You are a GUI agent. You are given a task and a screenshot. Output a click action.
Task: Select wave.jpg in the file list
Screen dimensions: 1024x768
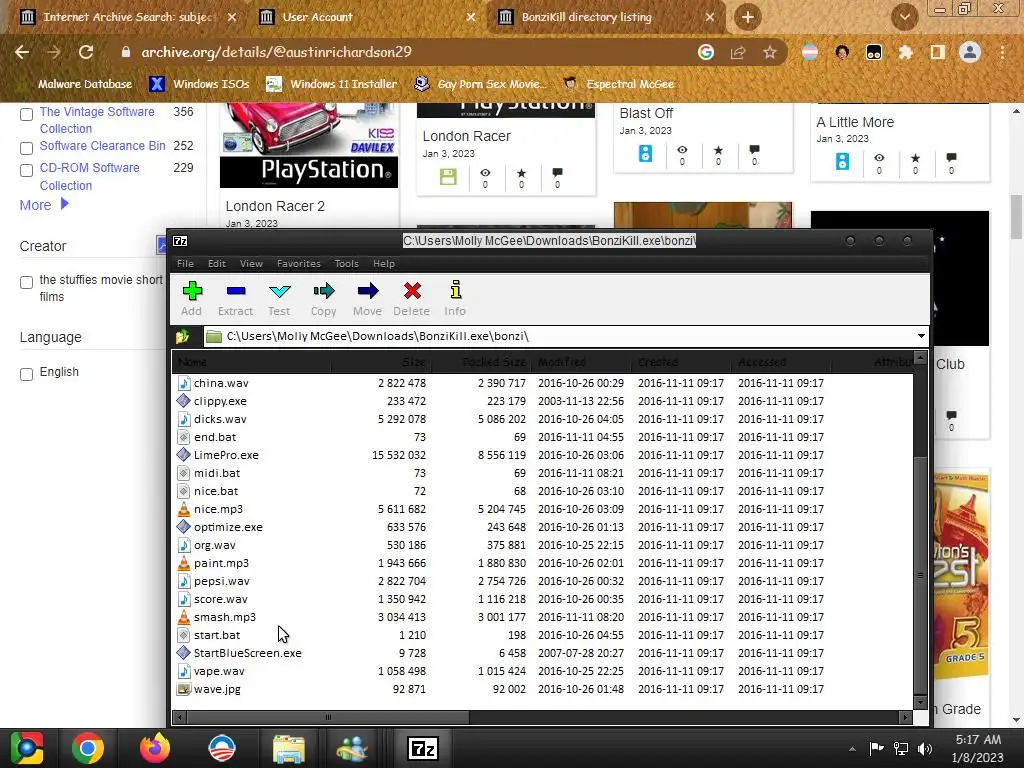[x=217, y=689]
